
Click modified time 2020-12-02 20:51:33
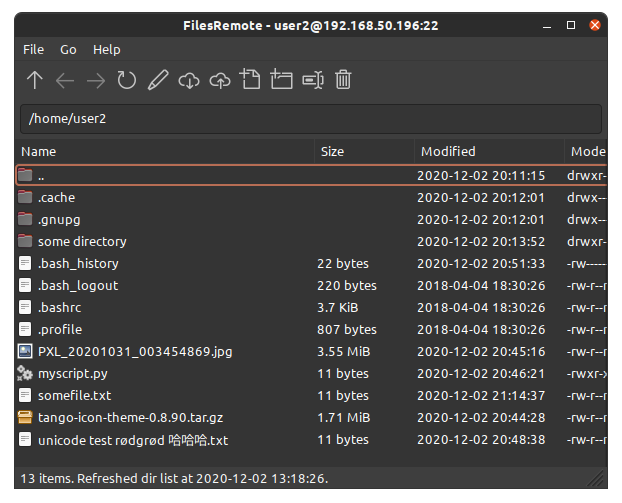pyautogui.click(x=481, y=263)
